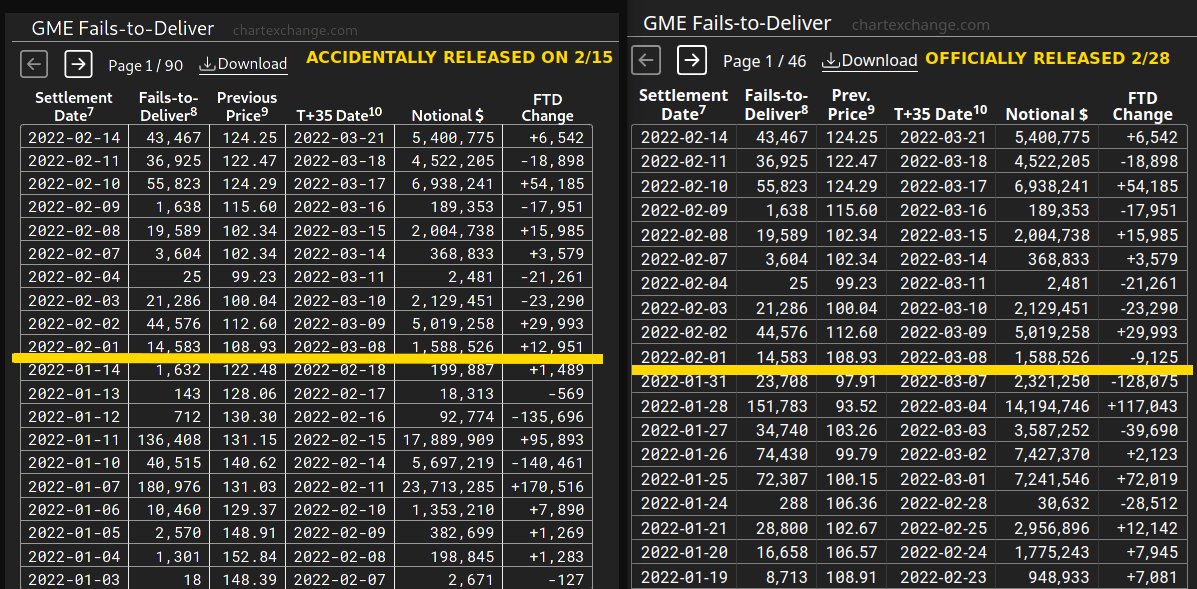Select 2022-01-06 date in left table
1197x589 pixels.
click(x=74, y=509)
